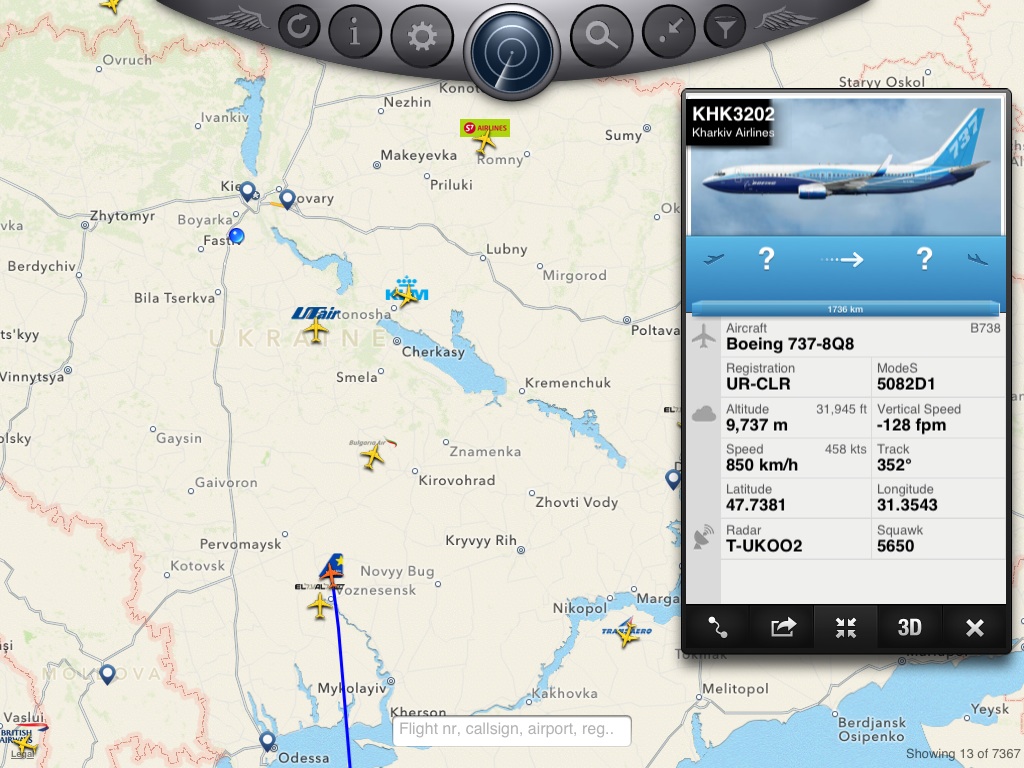The width and height of the screenshot is (1024, 768).
Task: Open settings gear in the top toolbar
Action: [x=422, y=36]
